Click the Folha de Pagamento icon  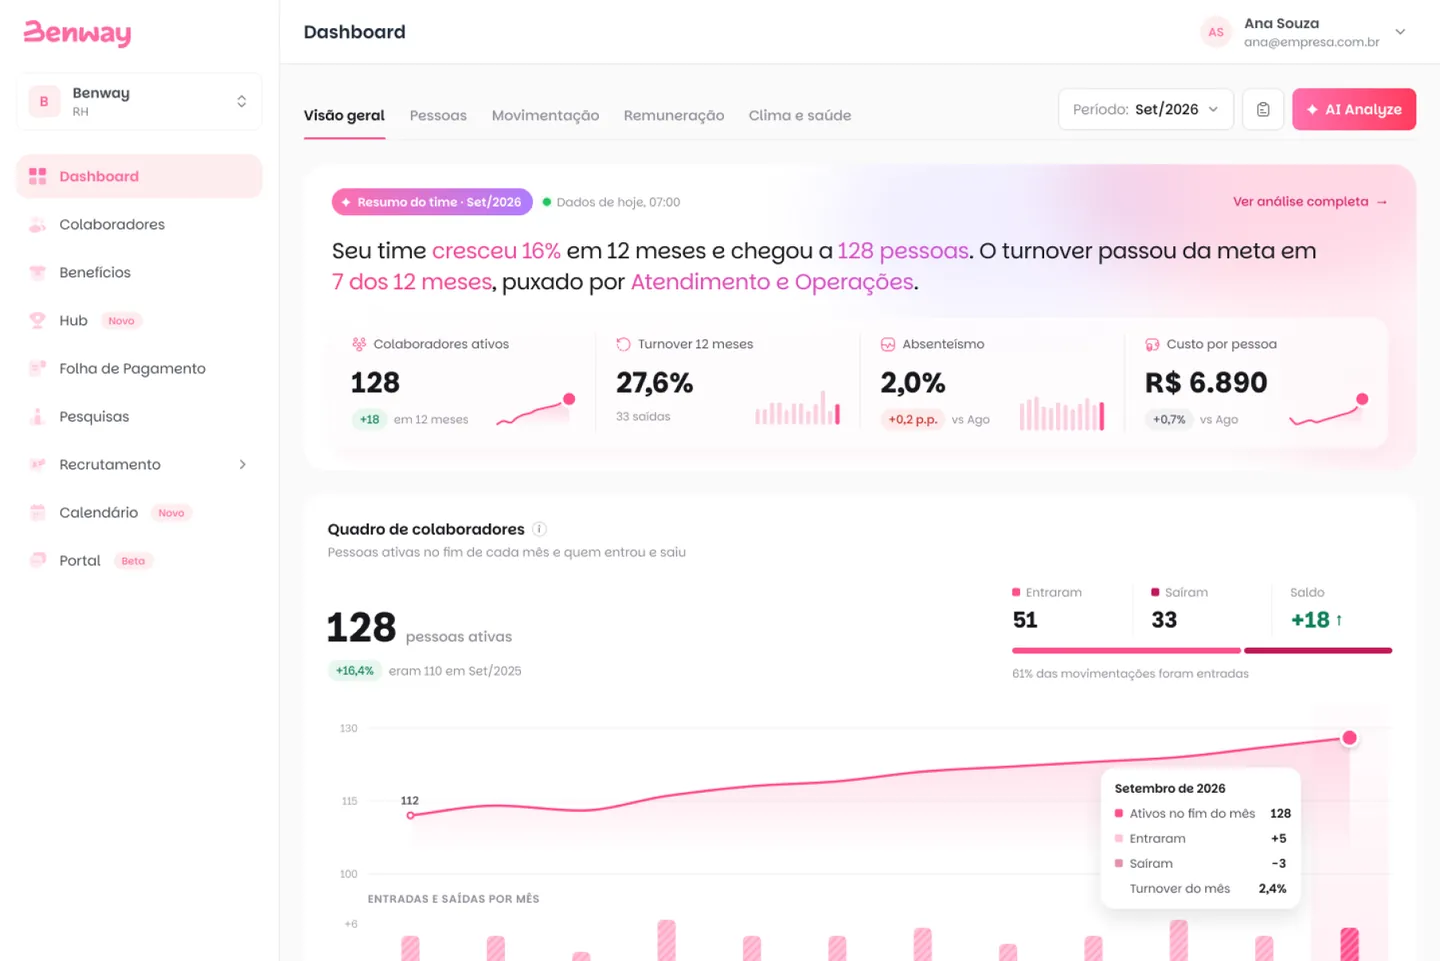(x=38, y=368)
